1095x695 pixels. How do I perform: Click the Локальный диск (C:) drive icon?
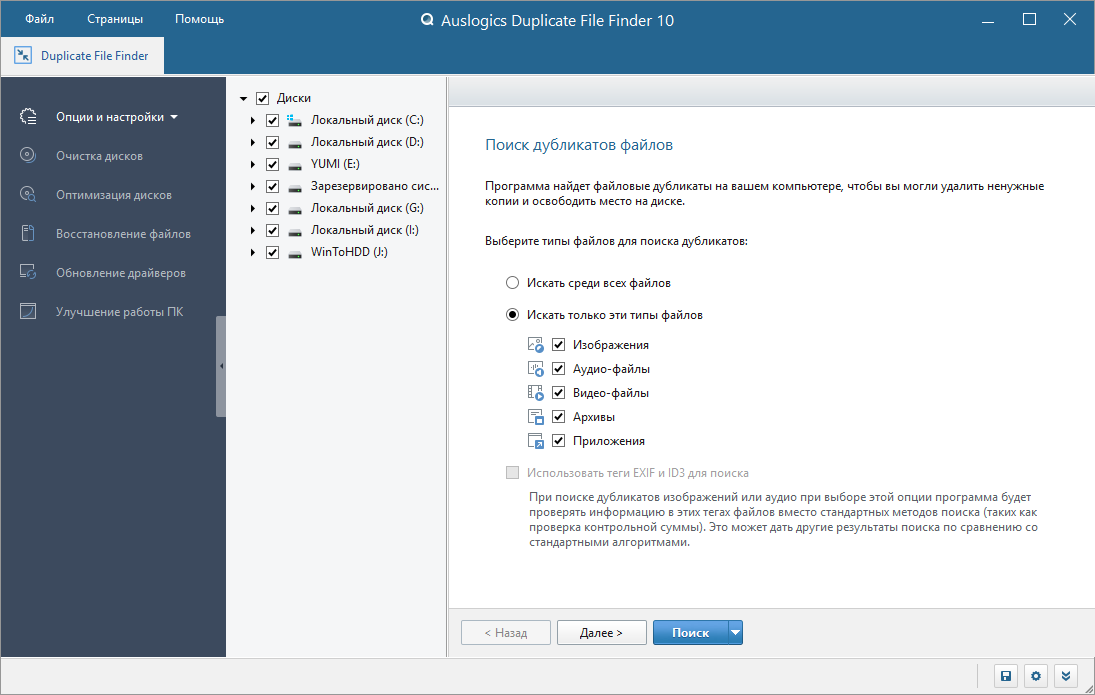(295, 120)
